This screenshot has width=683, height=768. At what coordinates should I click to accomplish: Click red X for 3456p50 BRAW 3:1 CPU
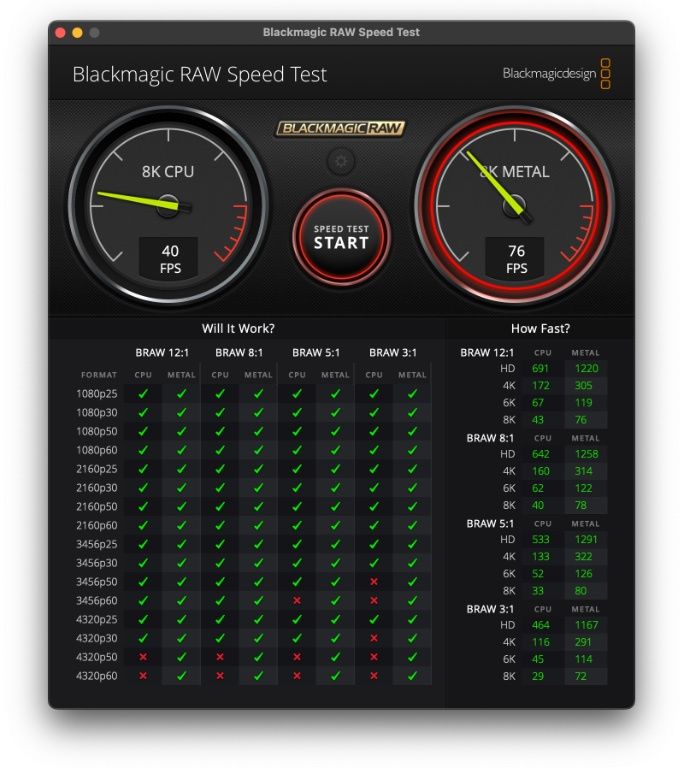coord(374,581)
